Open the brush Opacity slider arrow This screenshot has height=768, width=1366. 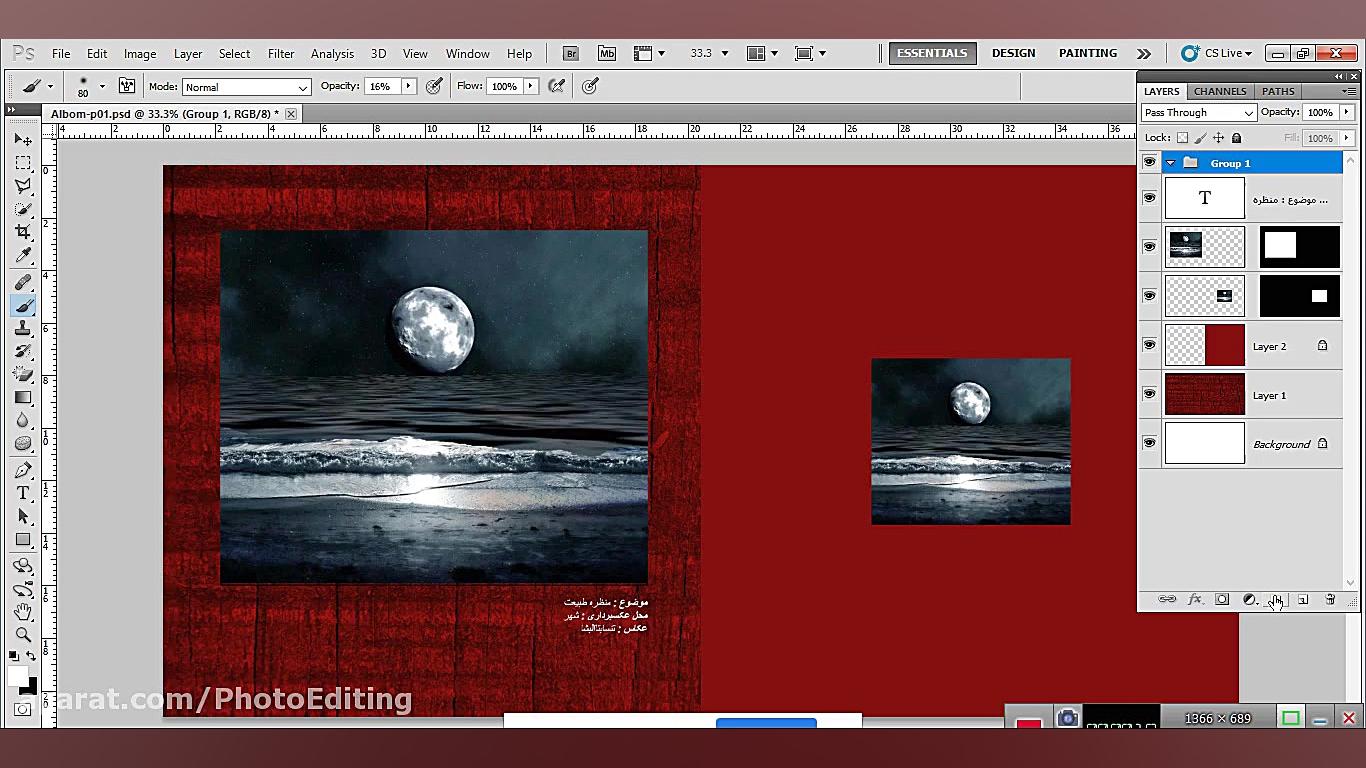point(408,87)
